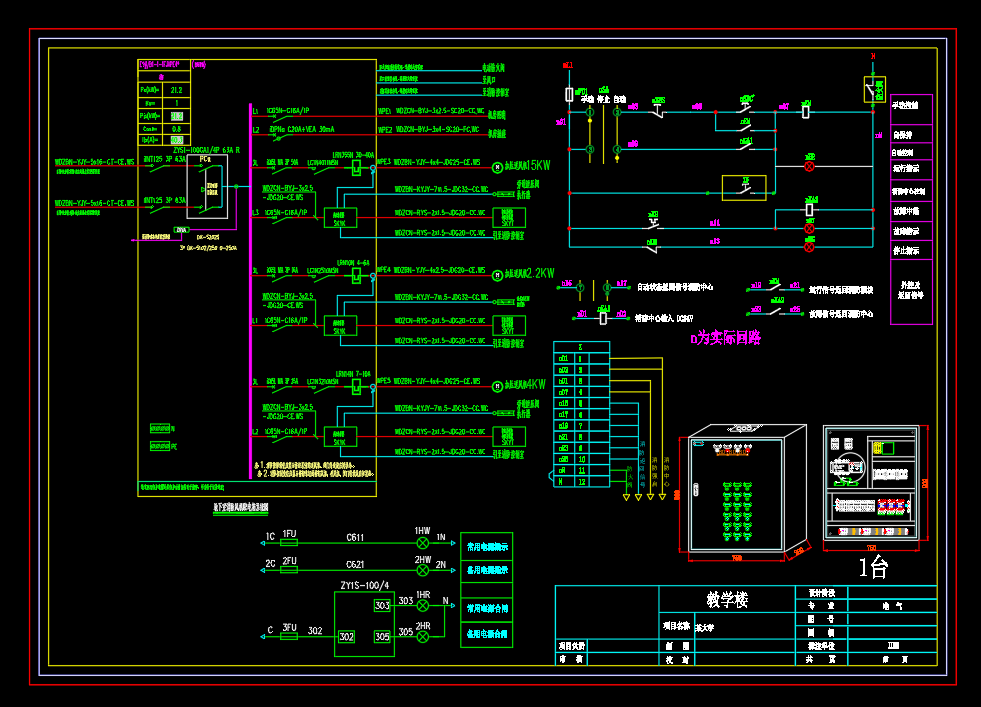Click the 1HW indicator lamp symbol

click(x=423, y=543)
